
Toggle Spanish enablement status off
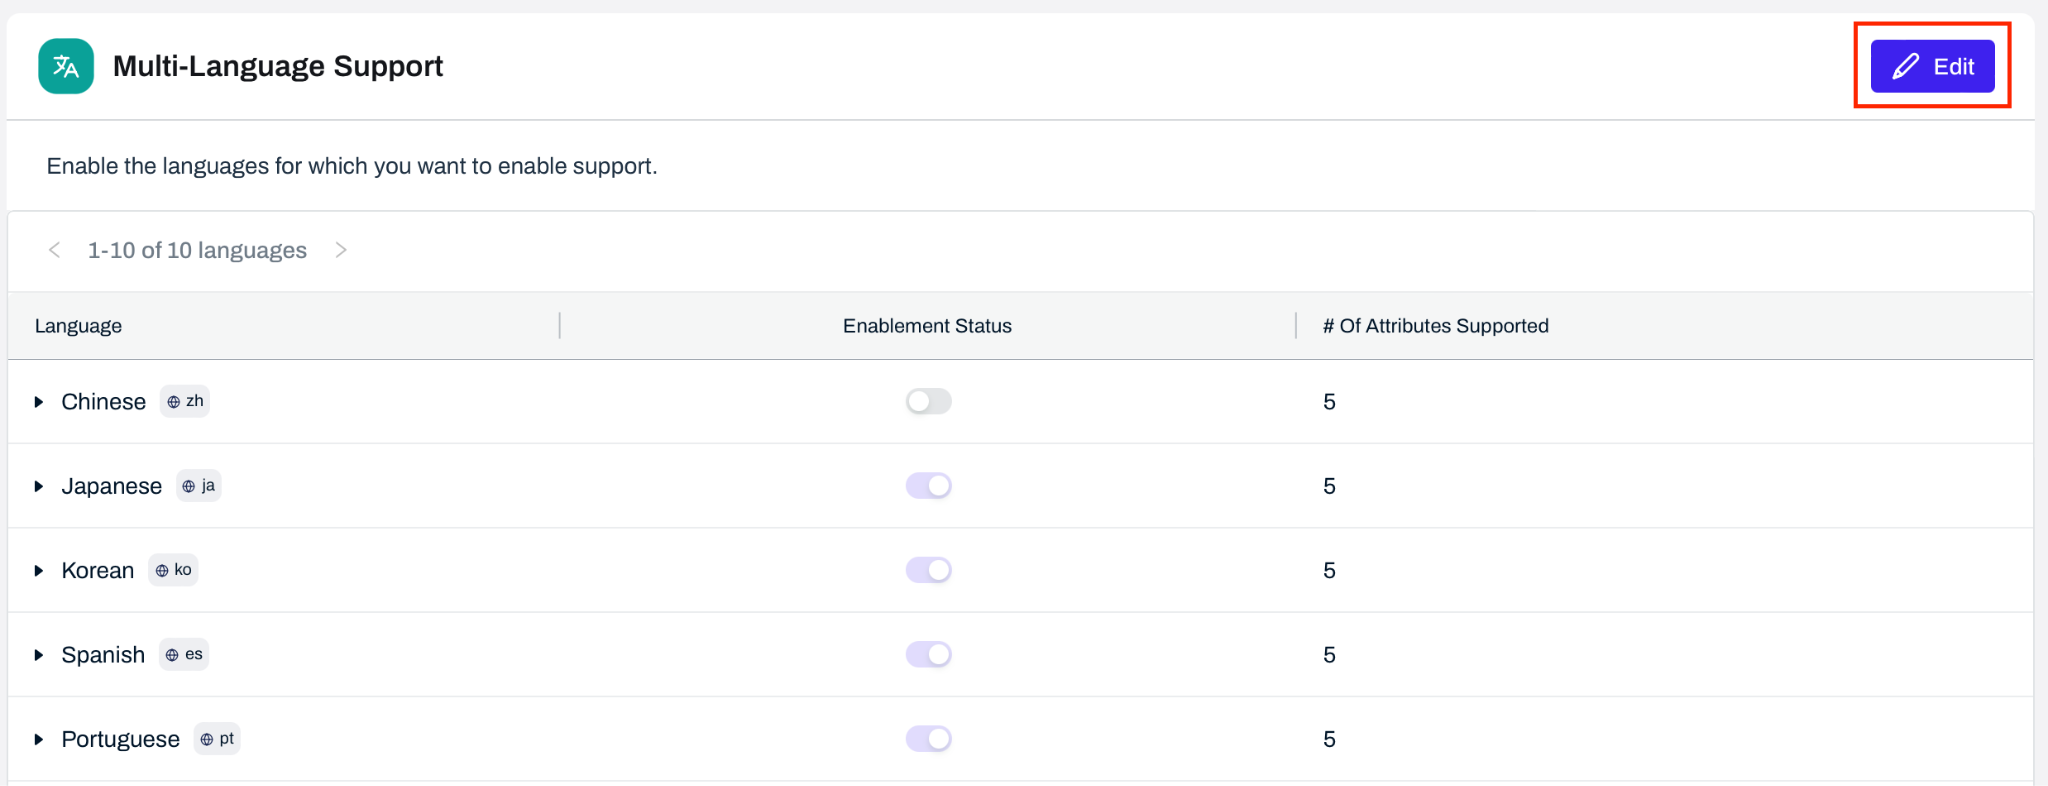pos(928,655)
